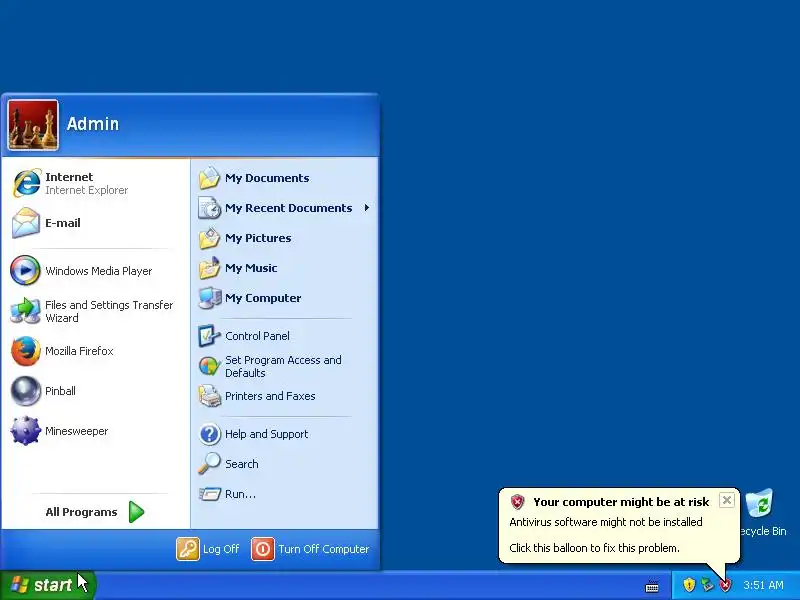Open the My Computer icon

(x=210, y=298)
